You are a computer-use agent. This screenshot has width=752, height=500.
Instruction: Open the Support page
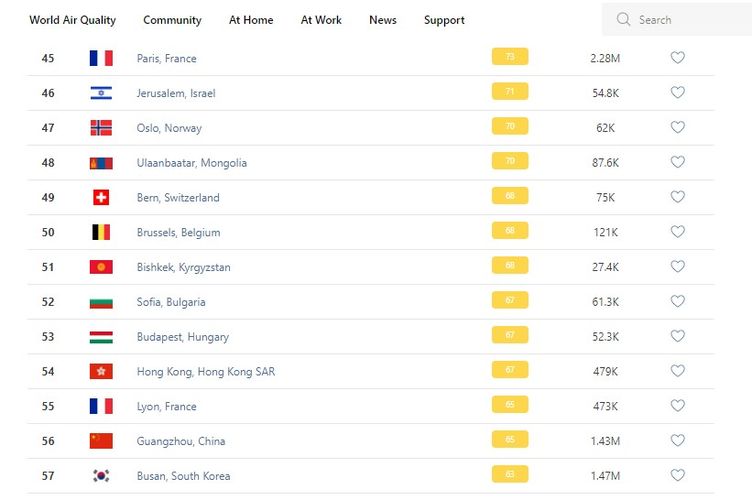click(x=444, y=20)
